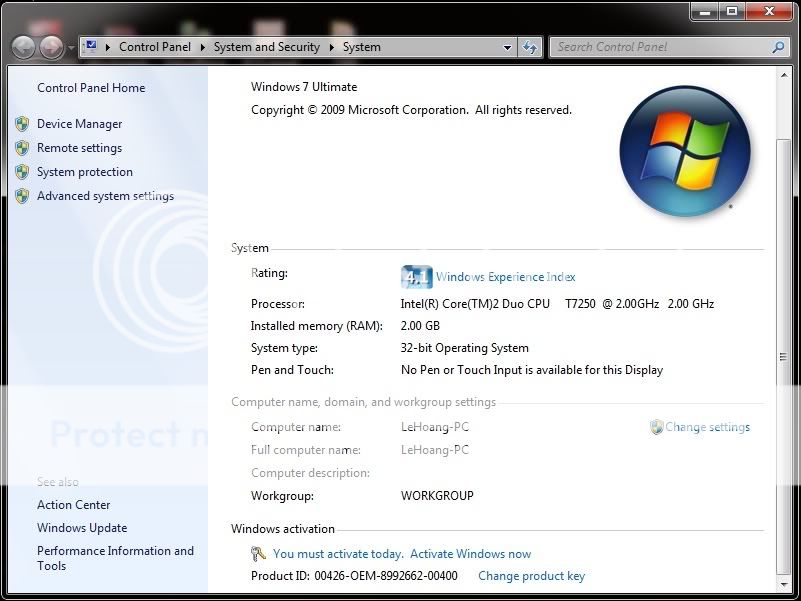Click the magnifier search icon
Image resolution: width=801 pixels, height=601 pixels.
pyautogui.click(x=778, y=47)
